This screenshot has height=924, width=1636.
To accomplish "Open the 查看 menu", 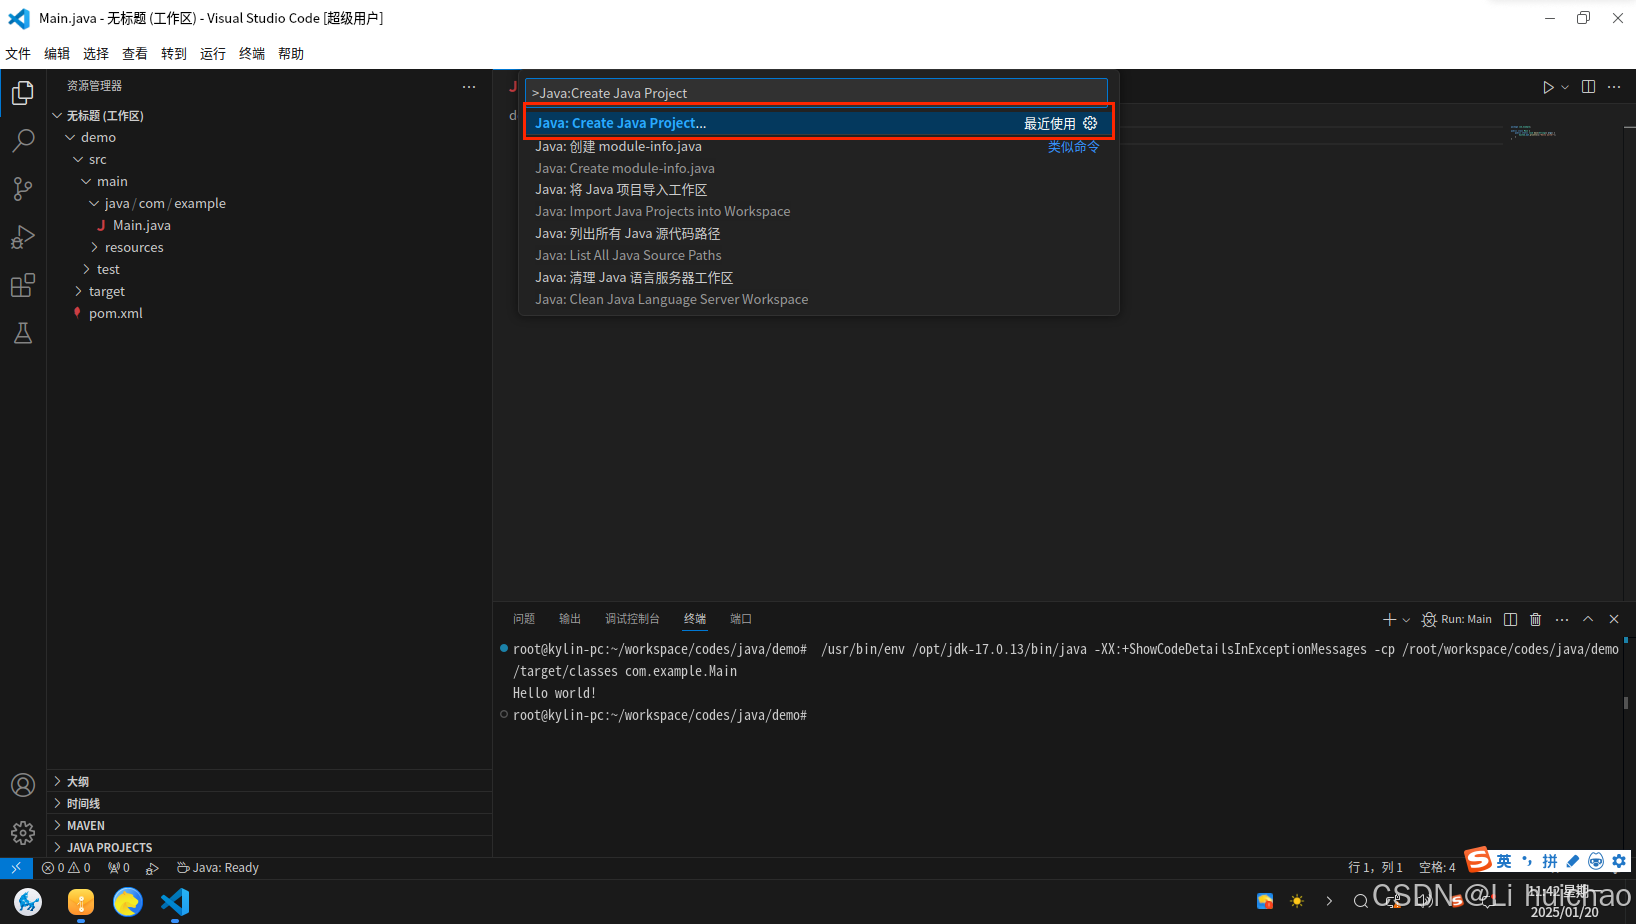I will 135,54.
